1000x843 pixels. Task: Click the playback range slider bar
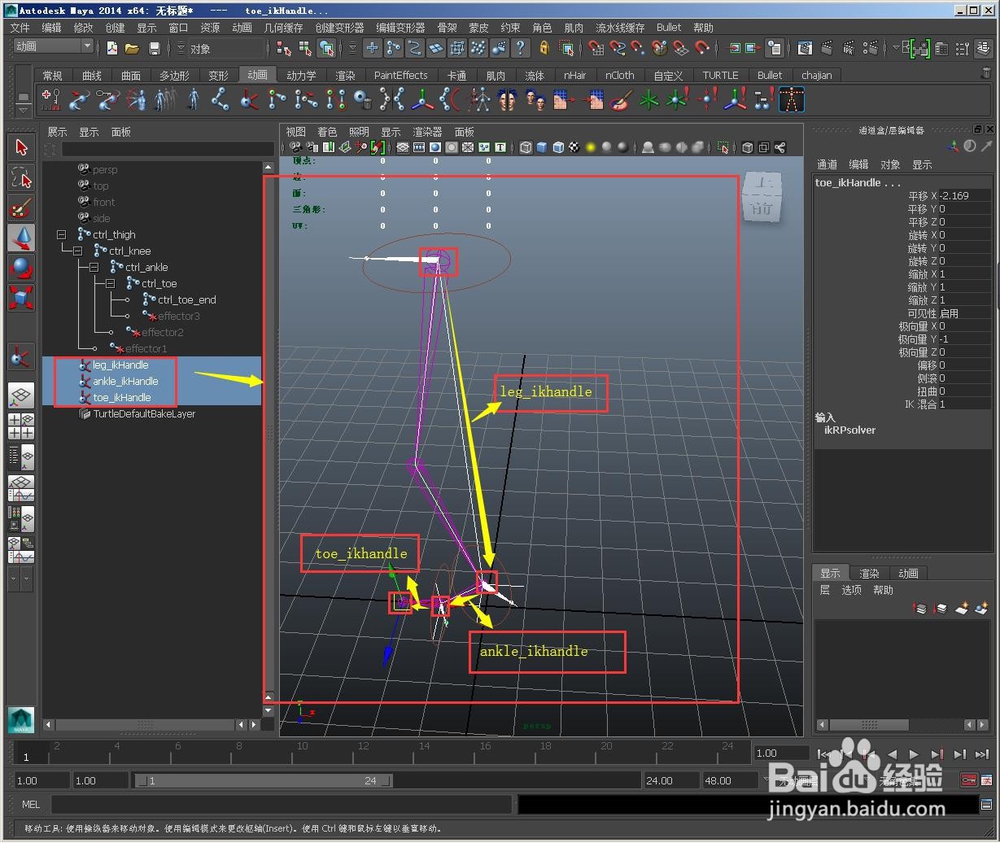(x=263, y=781)
